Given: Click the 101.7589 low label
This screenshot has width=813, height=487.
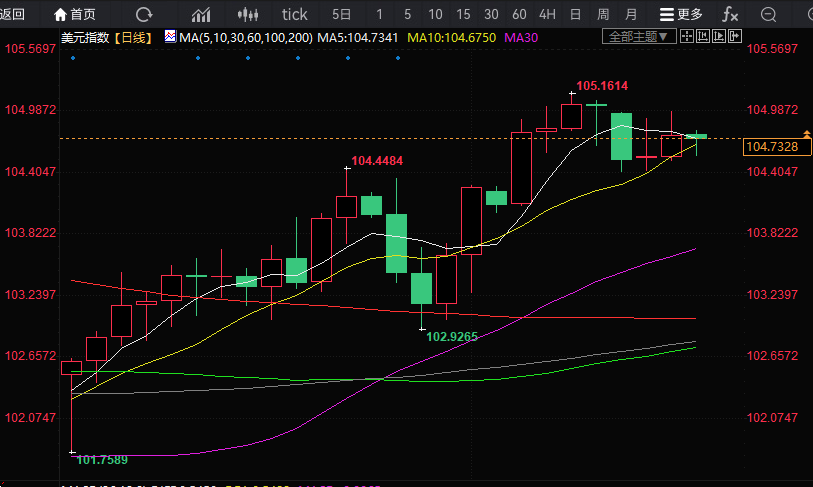Looking at the screenshot, I should [x=102, y=460].
